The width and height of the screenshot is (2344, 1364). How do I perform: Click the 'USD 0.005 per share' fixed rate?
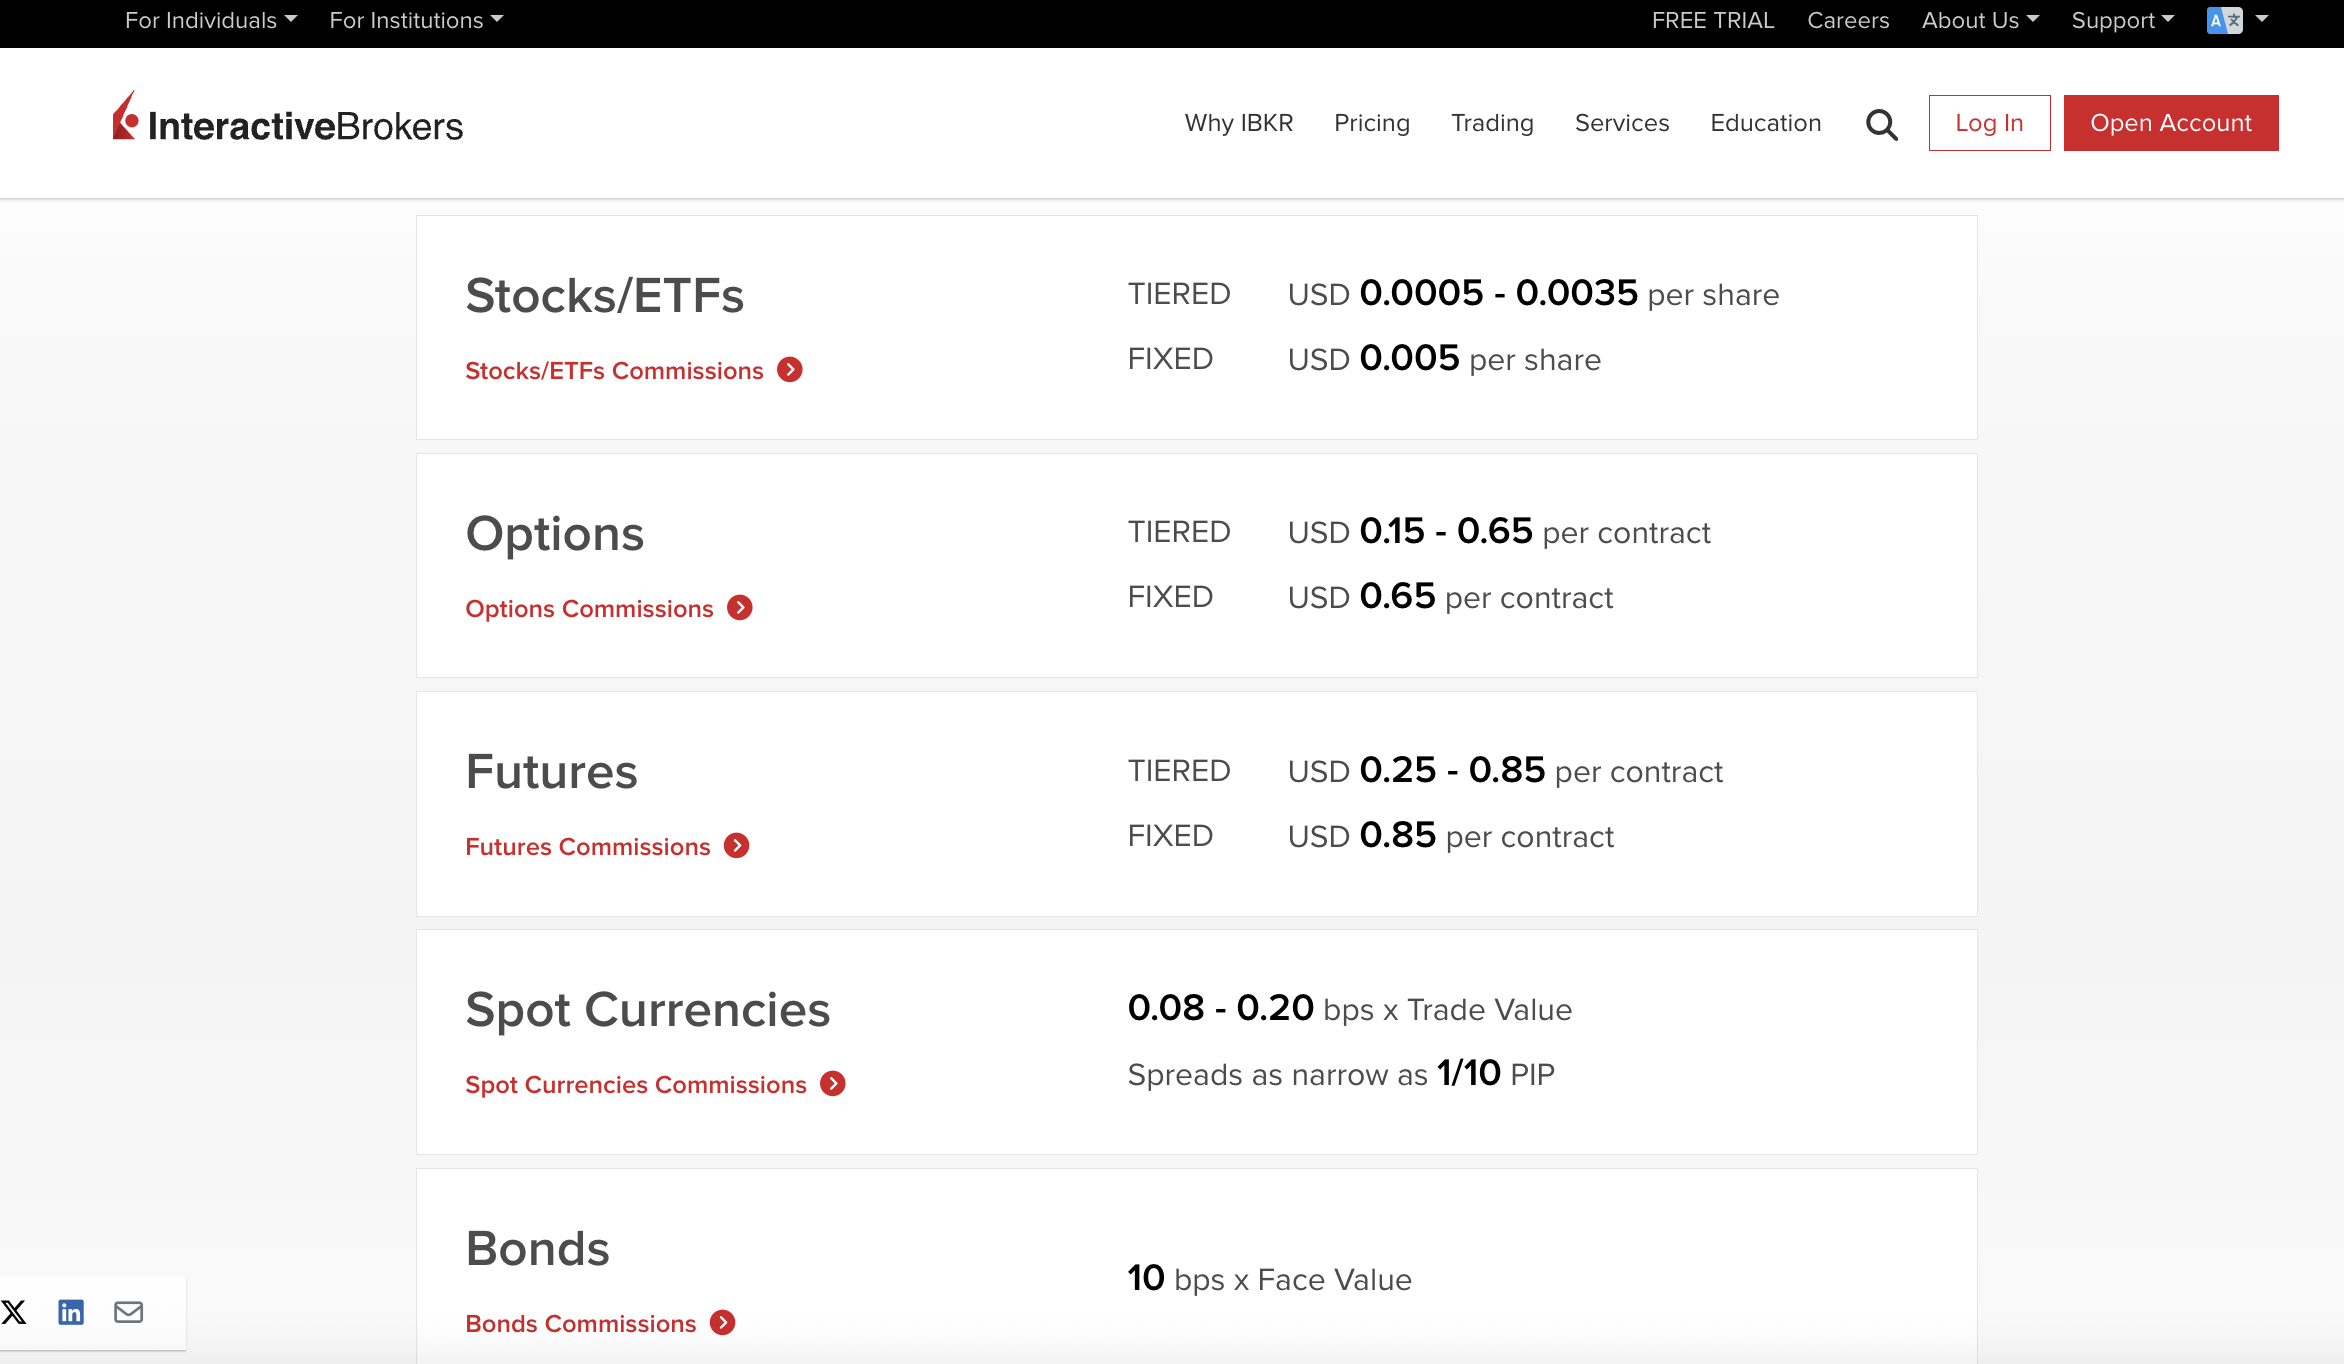1444,359
